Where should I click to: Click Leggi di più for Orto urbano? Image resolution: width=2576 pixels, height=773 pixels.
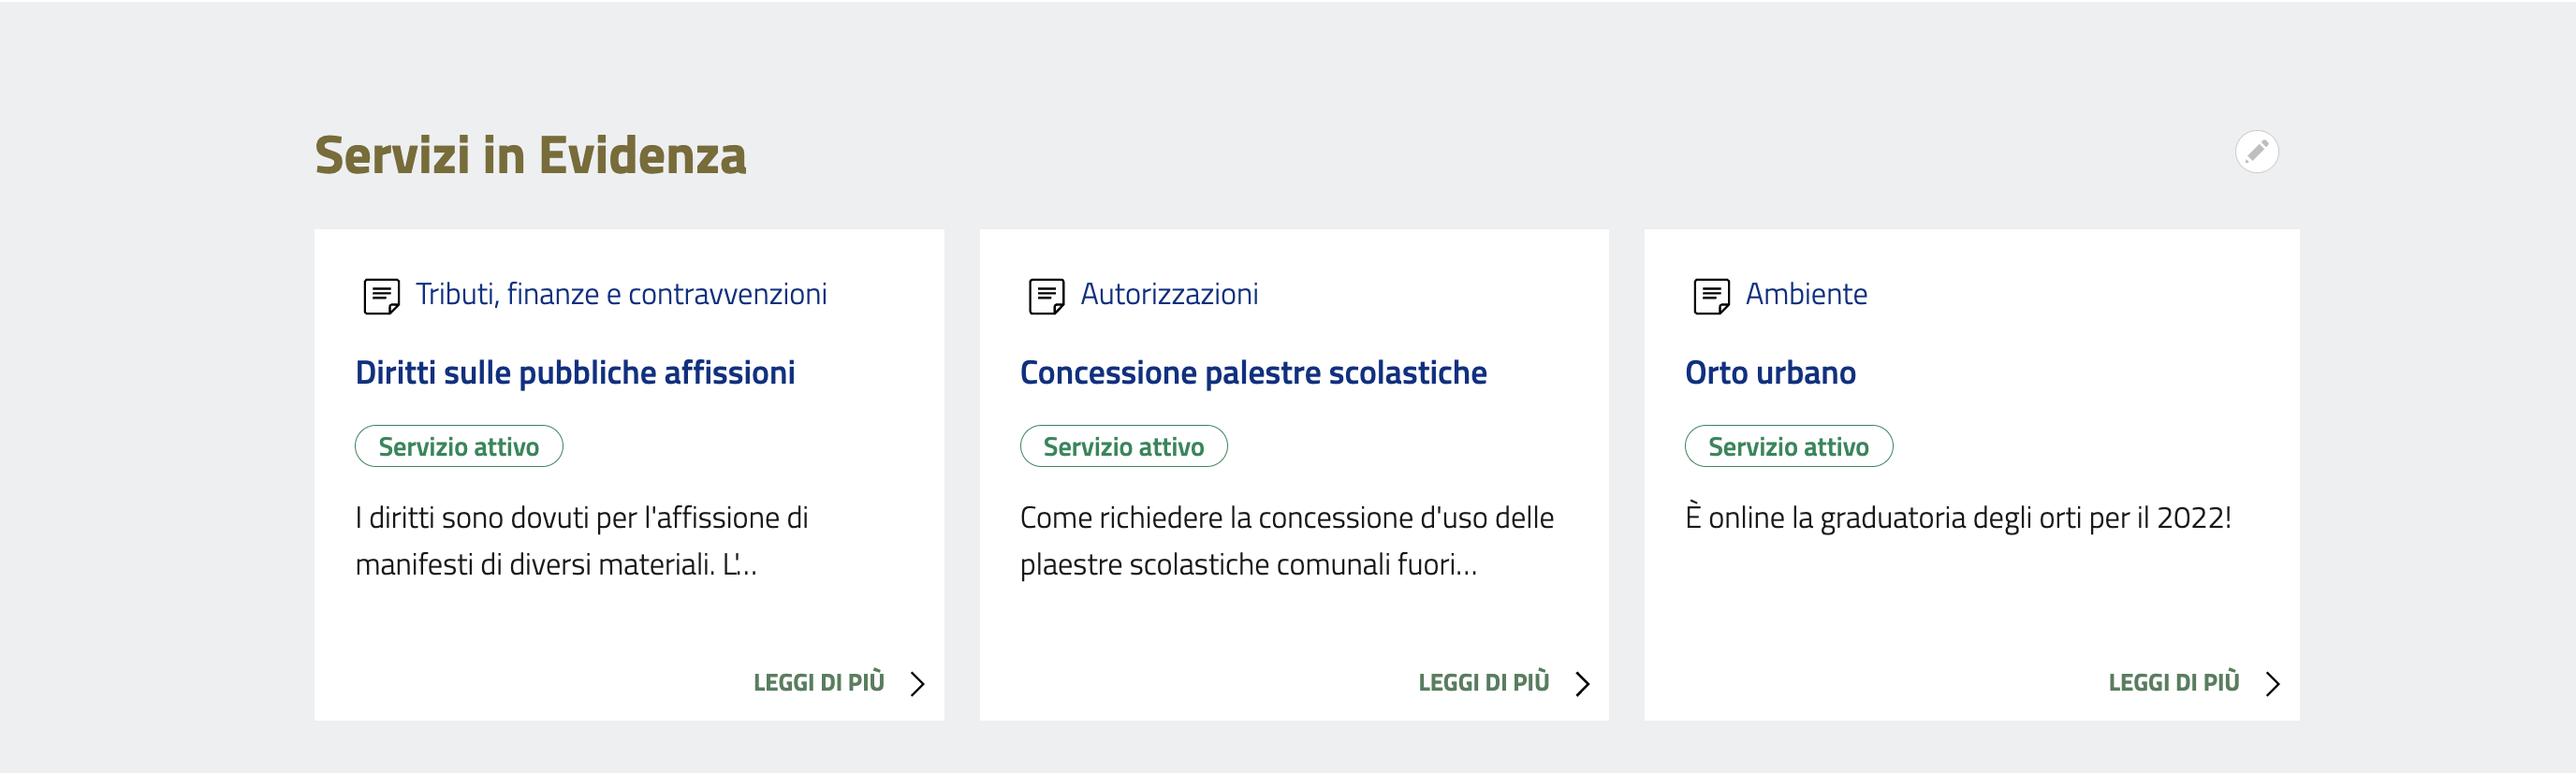tap(2174, 683)
